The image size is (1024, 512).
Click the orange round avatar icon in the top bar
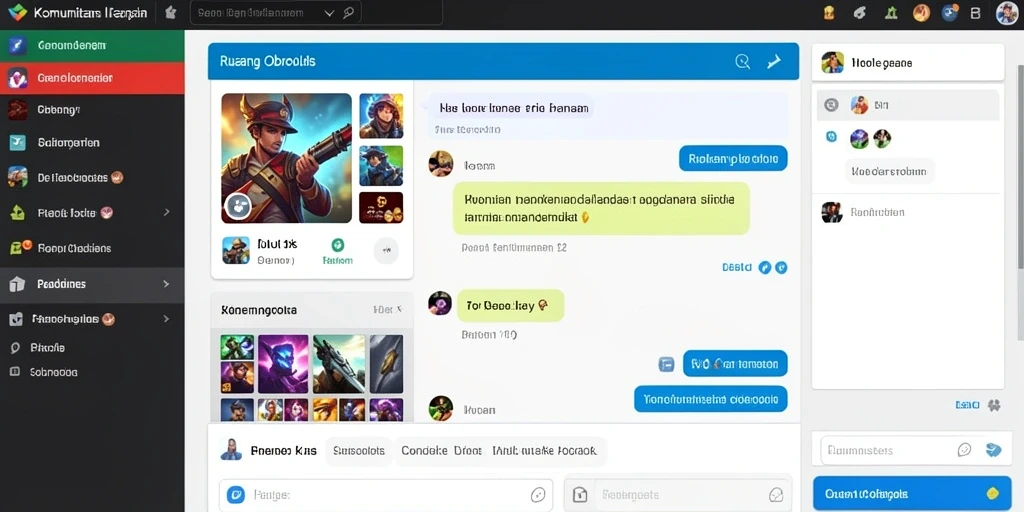(x=921, y=12)
